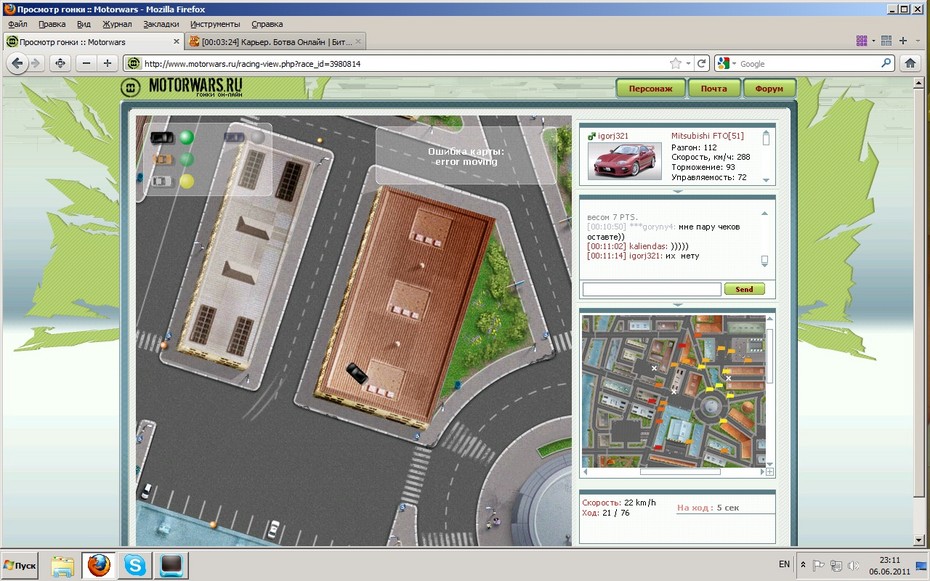Open the Вид menu
Screen dimensions: 930x581
[84, 24]
